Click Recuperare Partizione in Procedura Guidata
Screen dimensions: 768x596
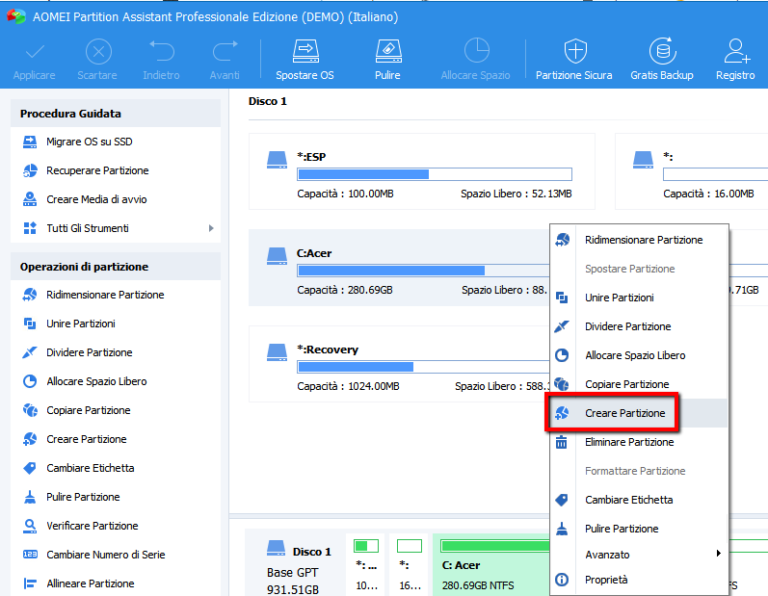[x=97, y=170]
